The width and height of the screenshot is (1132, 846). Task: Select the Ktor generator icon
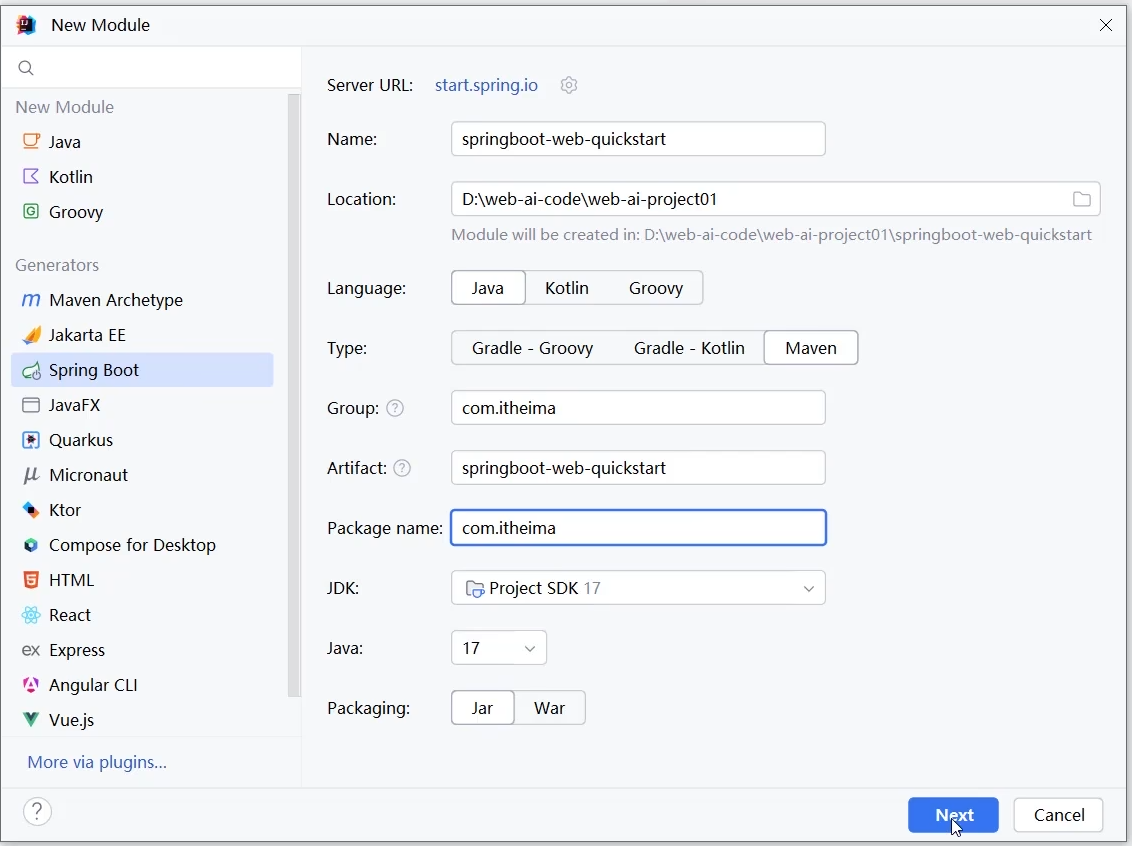click(31, 510)
